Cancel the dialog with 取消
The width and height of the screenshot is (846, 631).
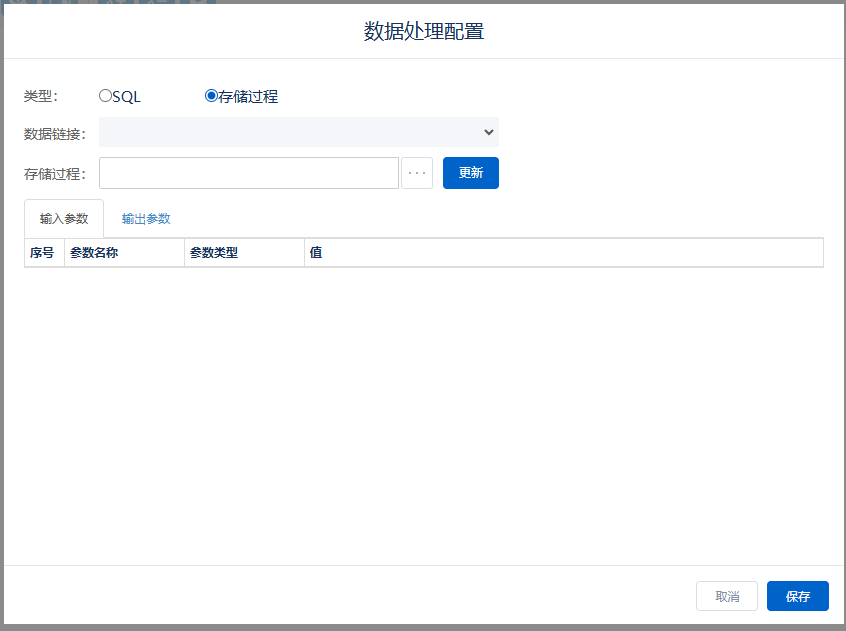[727, 596]
